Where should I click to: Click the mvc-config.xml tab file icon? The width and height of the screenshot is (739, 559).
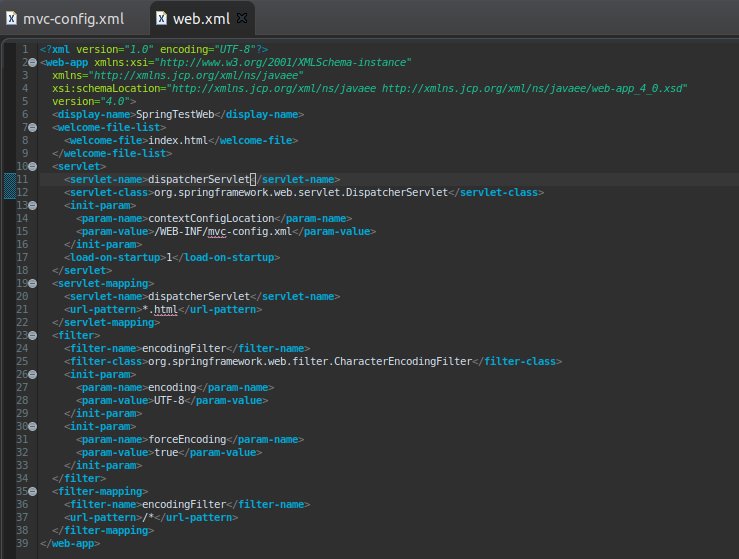pos(11,18)
